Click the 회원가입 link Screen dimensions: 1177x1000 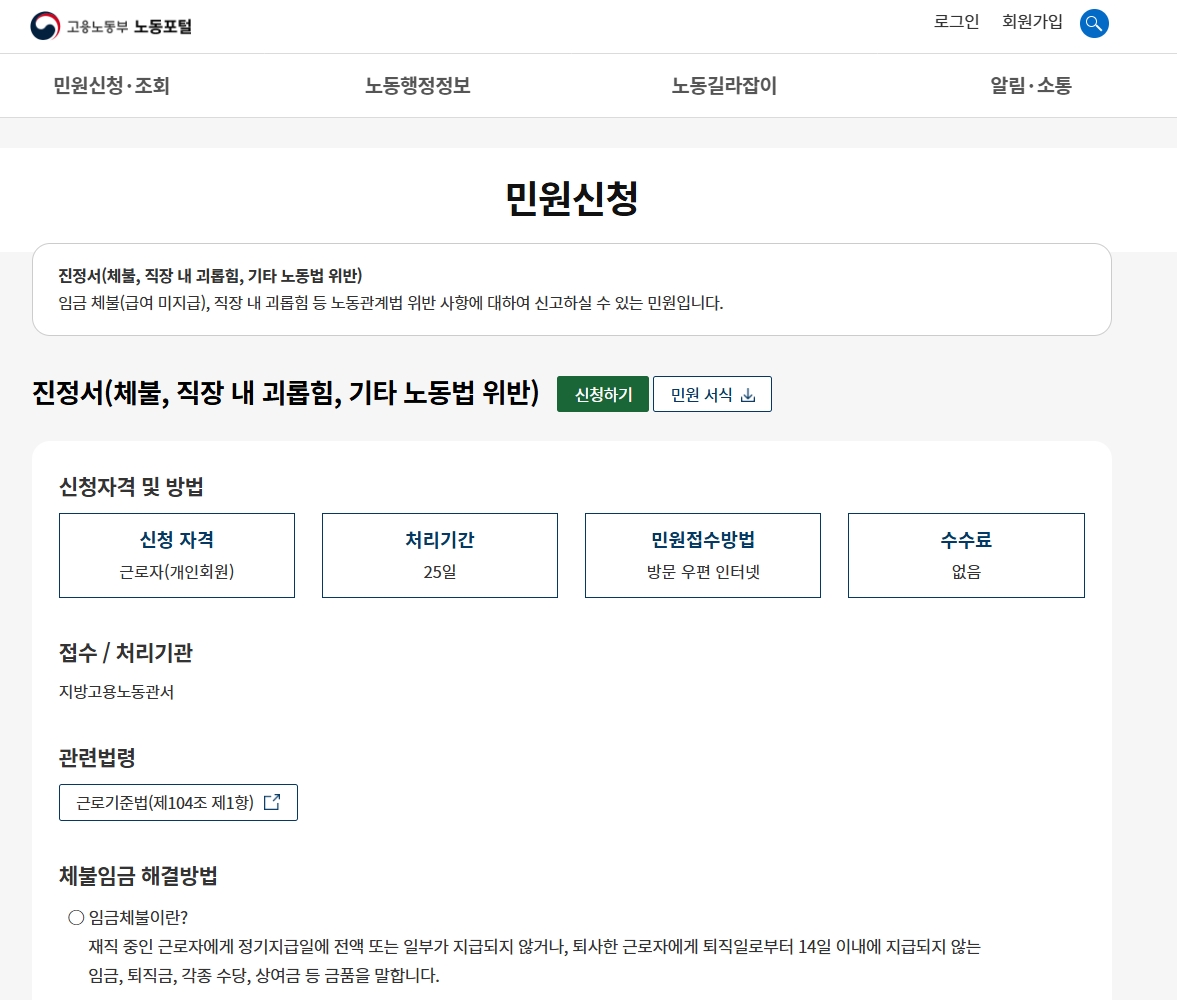(x=1034, y=23)
